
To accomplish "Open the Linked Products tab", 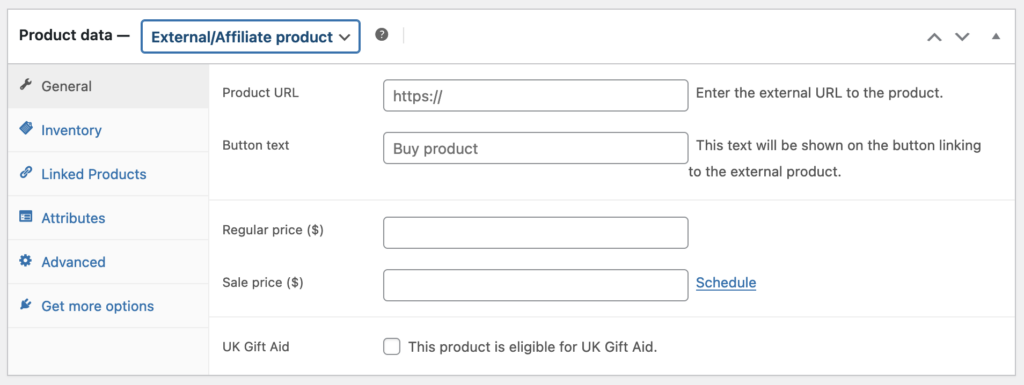I will [x=94, y=174].
